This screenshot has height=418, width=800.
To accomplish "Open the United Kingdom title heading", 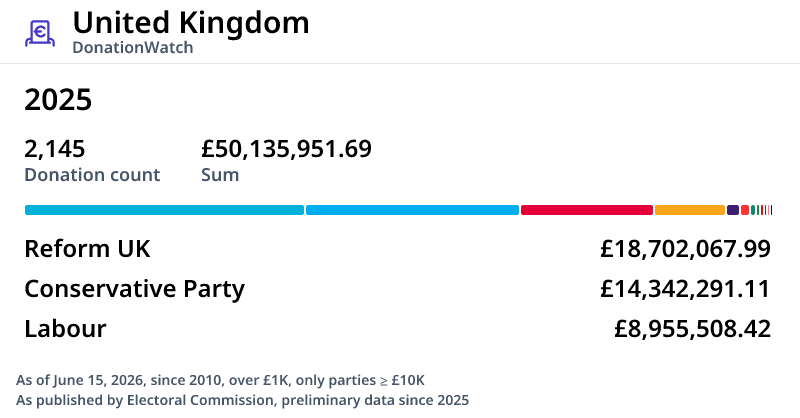I will coord(191,23).
